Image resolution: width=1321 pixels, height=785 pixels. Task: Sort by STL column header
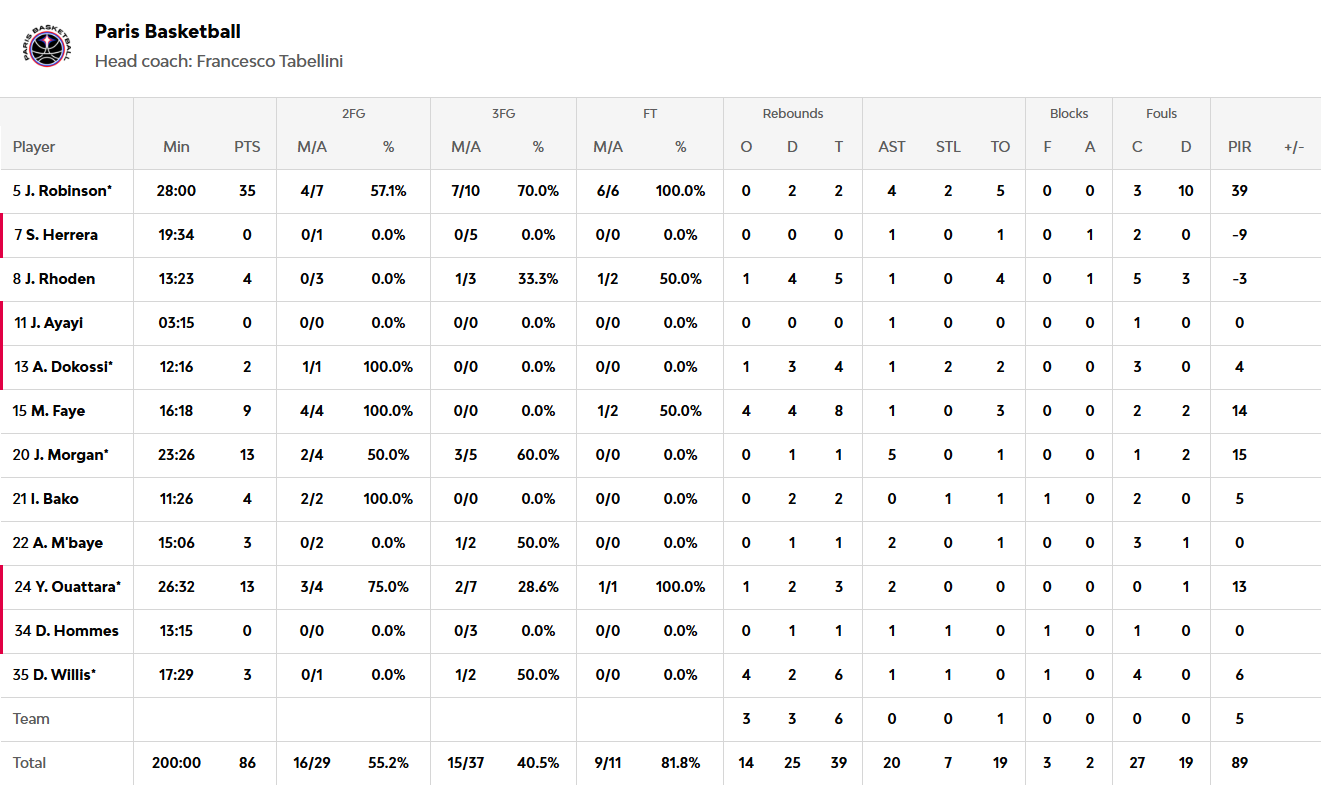click(x=948, y=147)
